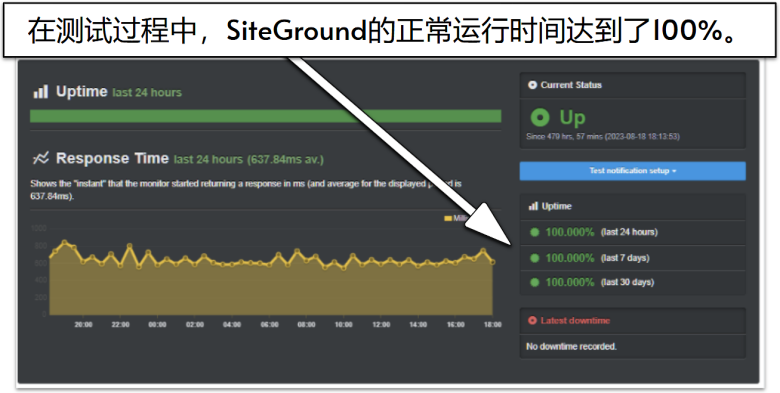Click the 12:00 label on chart axis
The image size is (780, 393).
pyautogui.click(x=381, y=324)
